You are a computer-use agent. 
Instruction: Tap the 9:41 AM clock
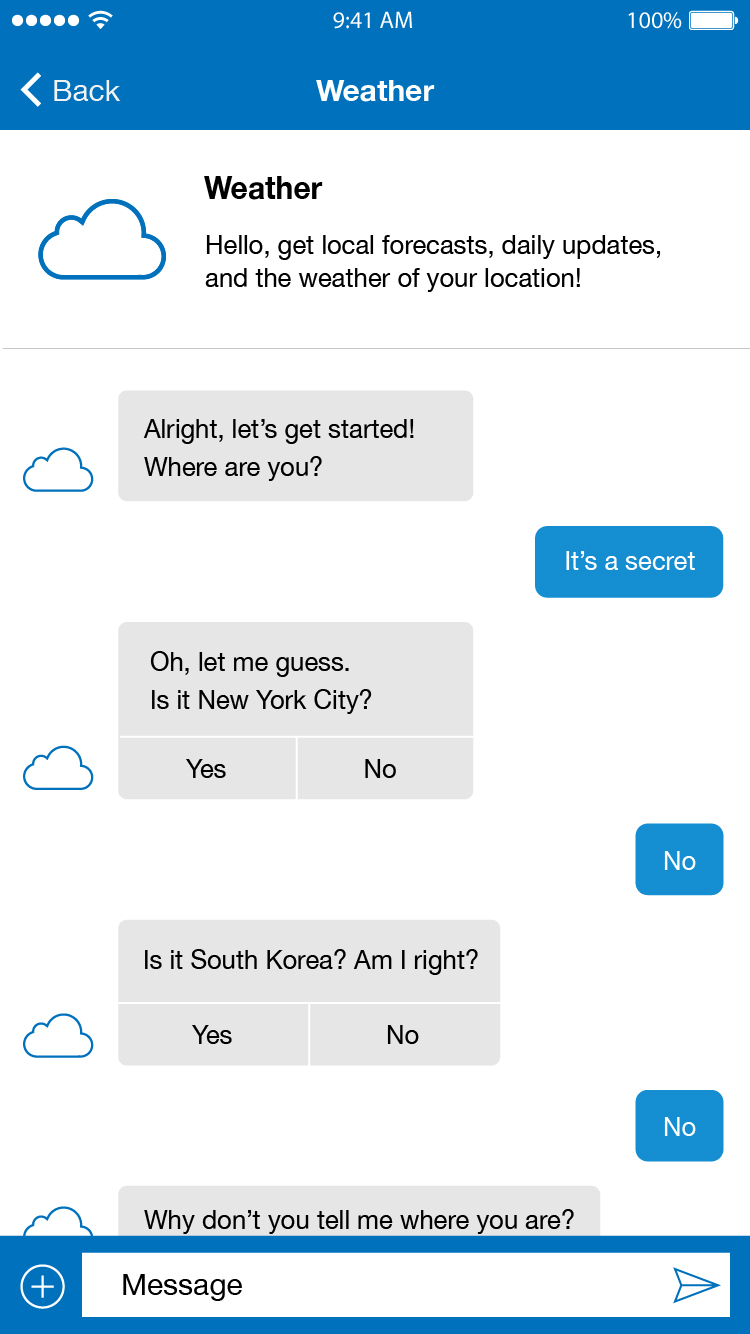click(x=373, y=20)
